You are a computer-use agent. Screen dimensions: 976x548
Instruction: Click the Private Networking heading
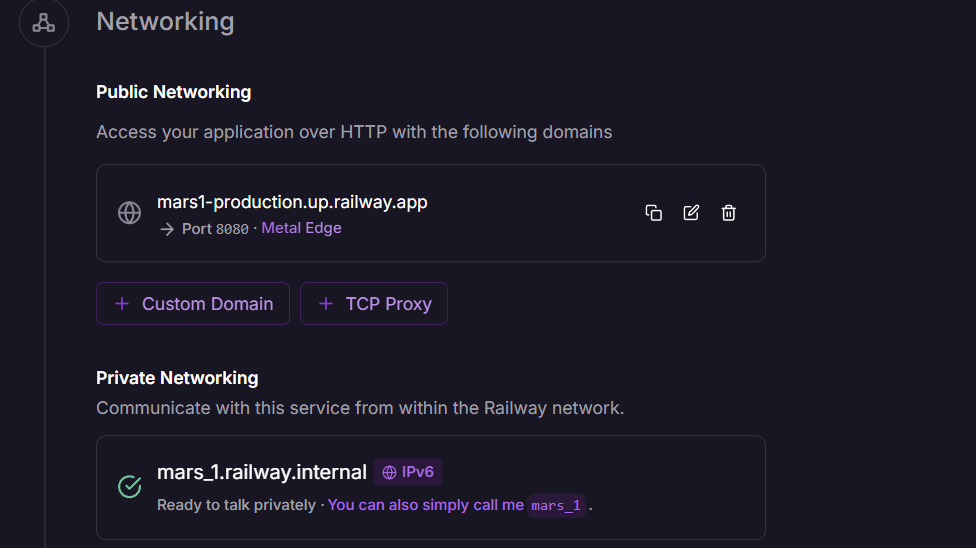(177, 378)
